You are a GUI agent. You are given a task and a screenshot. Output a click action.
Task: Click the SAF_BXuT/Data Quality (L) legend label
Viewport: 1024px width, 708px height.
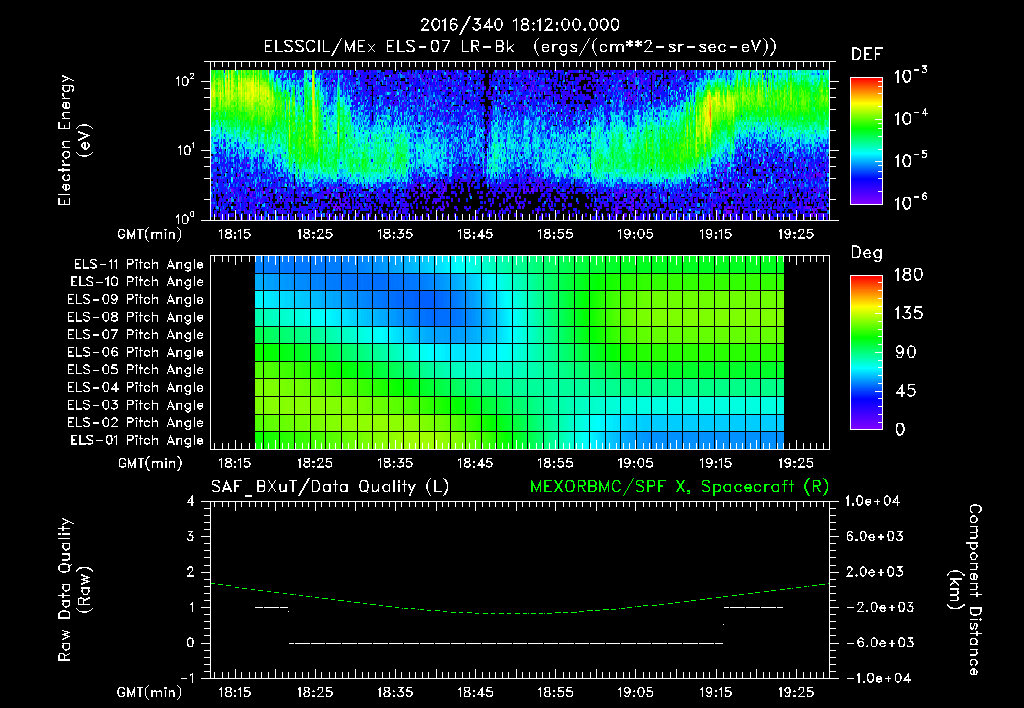(x=330, y=487)
